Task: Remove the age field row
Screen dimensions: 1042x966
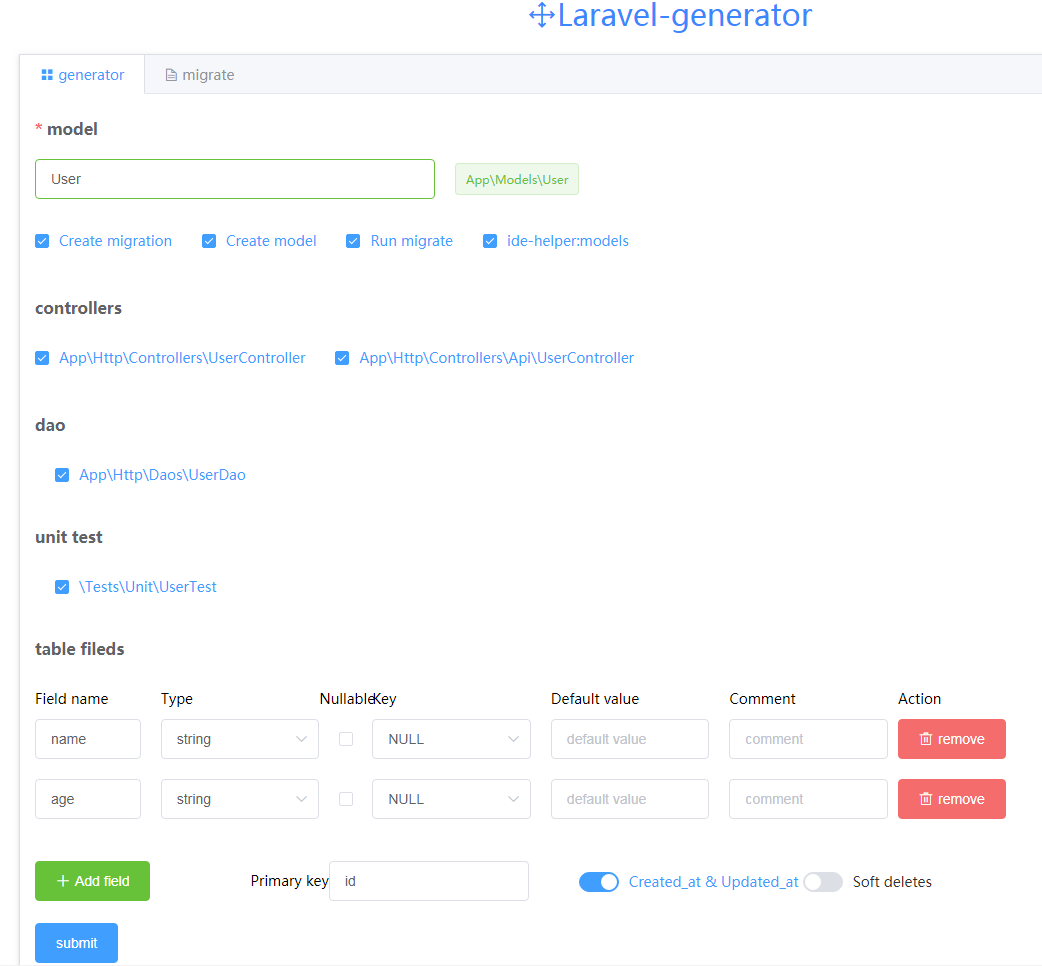Action: click(x=952, y=799)
